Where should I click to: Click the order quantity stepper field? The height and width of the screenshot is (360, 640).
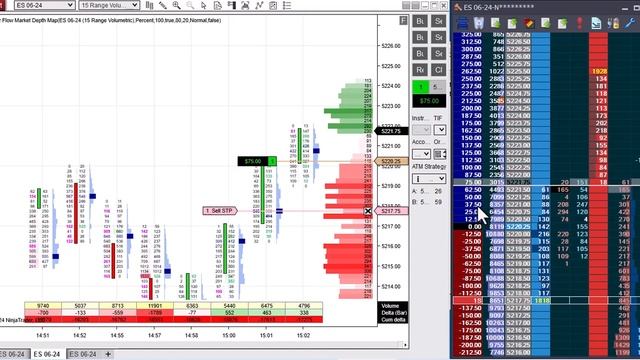click(x=440, y=154)
